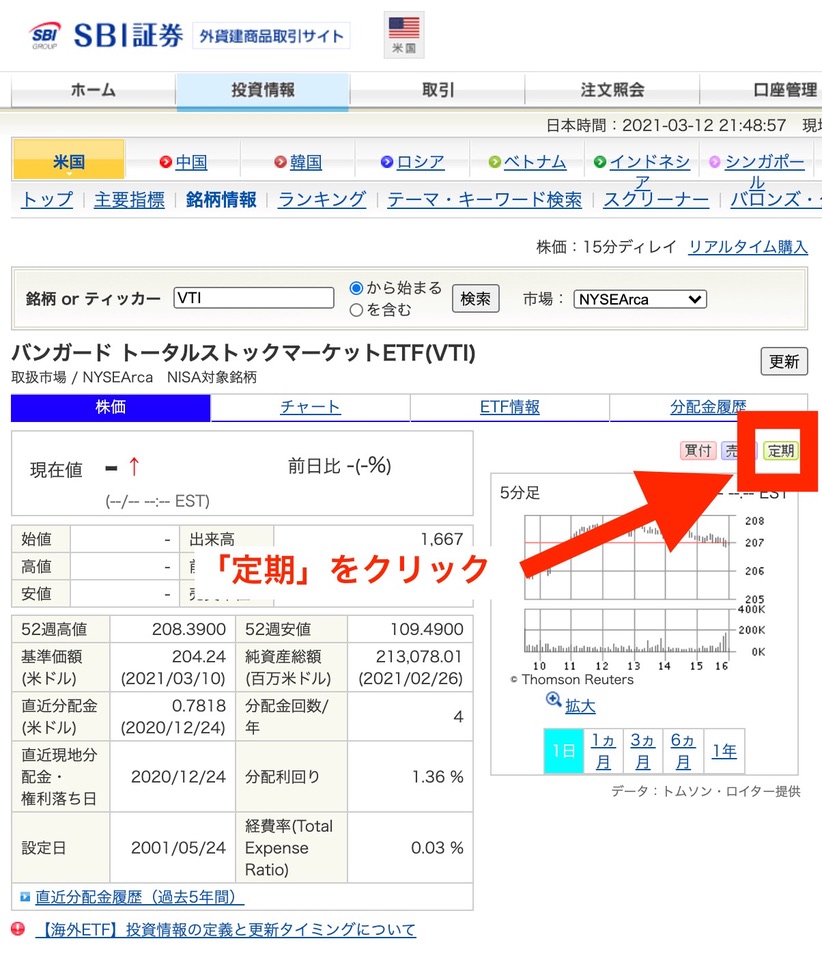
Task: Click the 定期 button
Action: [781, 451]
